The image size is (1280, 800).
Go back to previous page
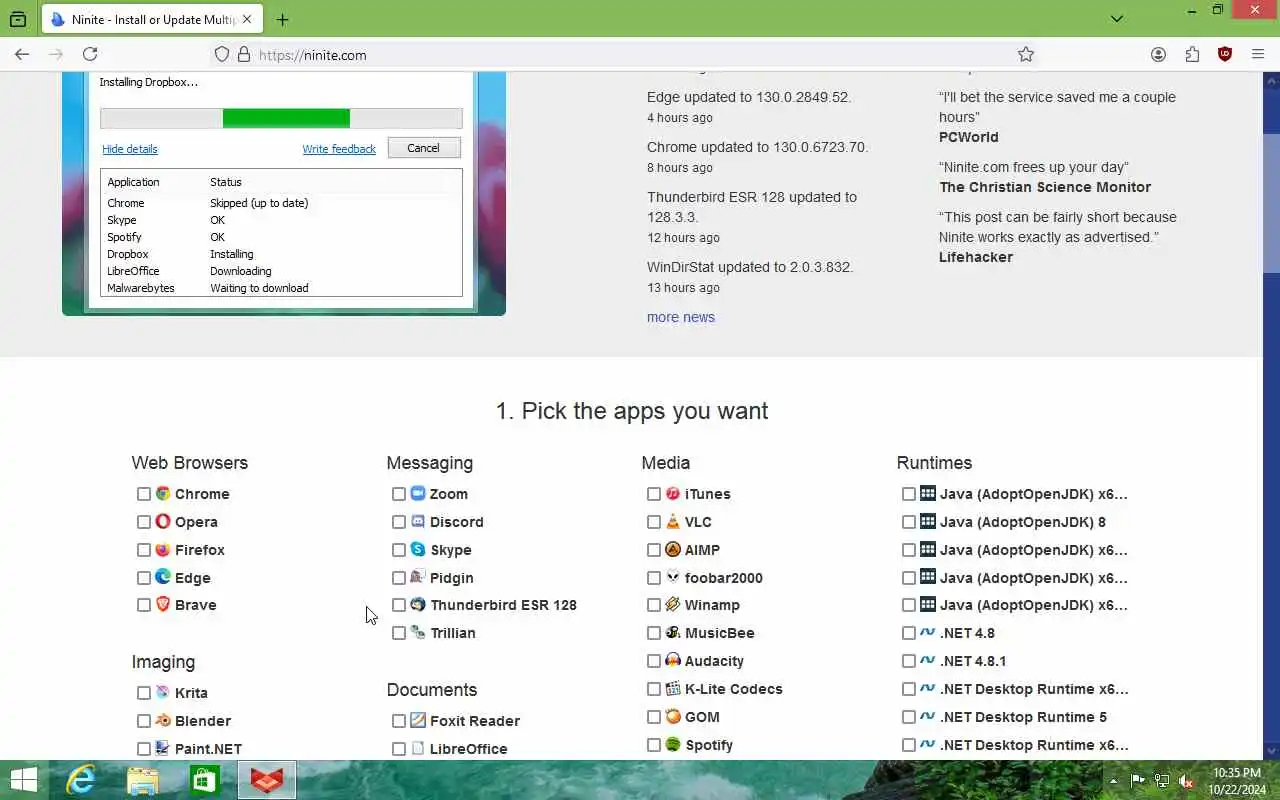click(22, 55)
